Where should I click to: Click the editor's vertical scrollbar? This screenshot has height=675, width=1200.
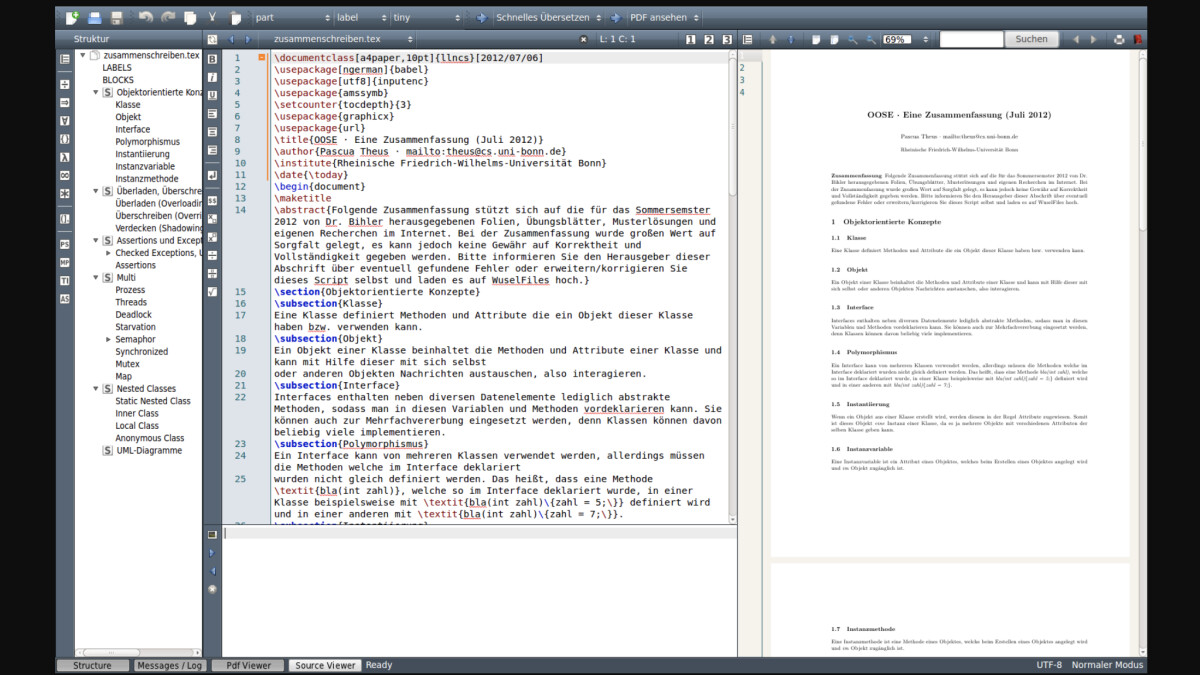733,287
